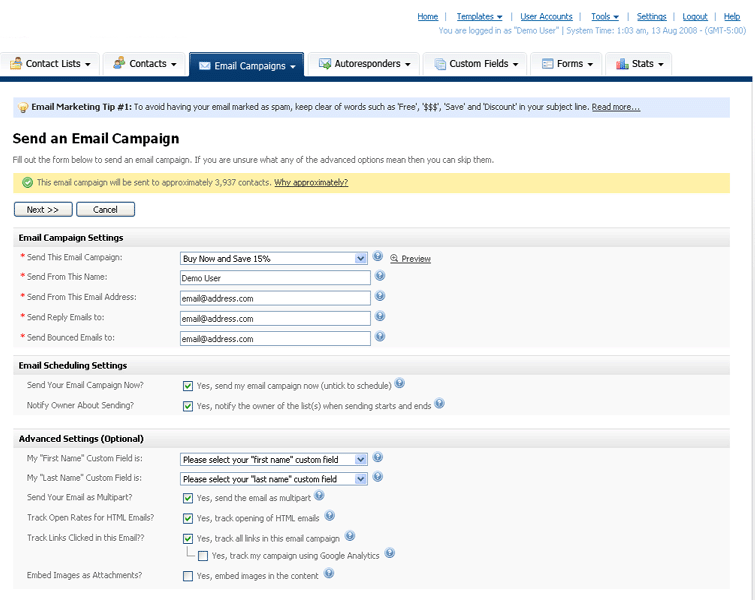Open the "first name" custom field dropdown
This screenshot has height=600, width=755.
(x=273, y=459)
